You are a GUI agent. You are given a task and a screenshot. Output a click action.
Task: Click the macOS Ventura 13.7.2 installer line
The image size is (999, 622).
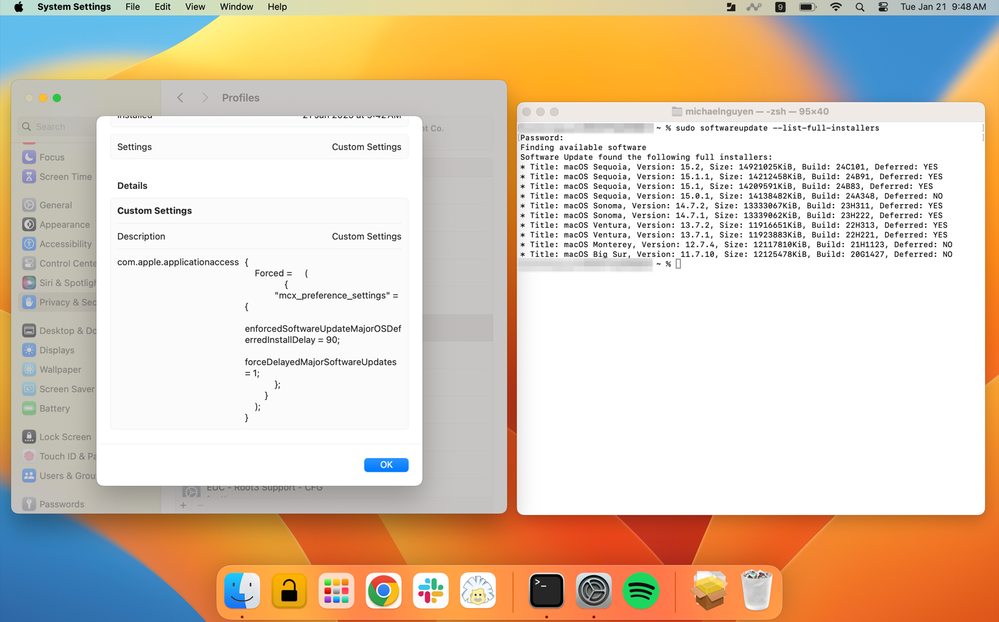point(734,225)
